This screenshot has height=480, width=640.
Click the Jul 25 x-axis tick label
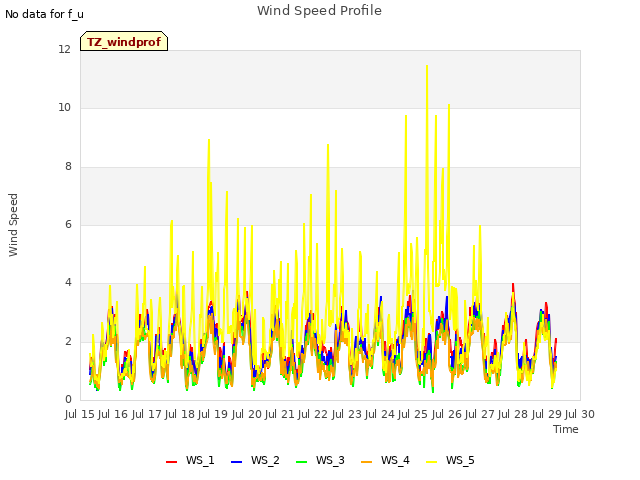[413, 414]
